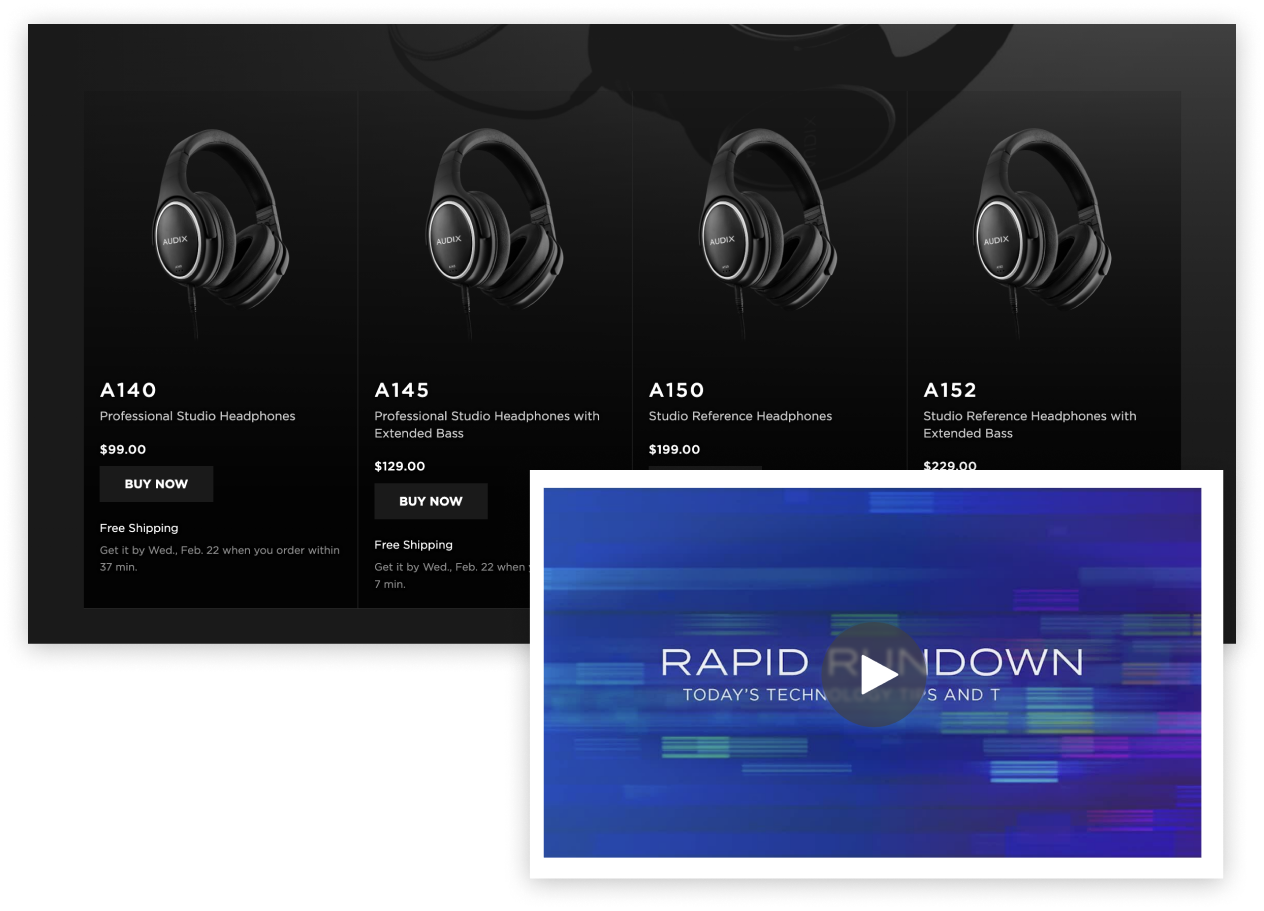Select the A140 product title
Screen dimensions: 1264x911
(x=128, y=390)
